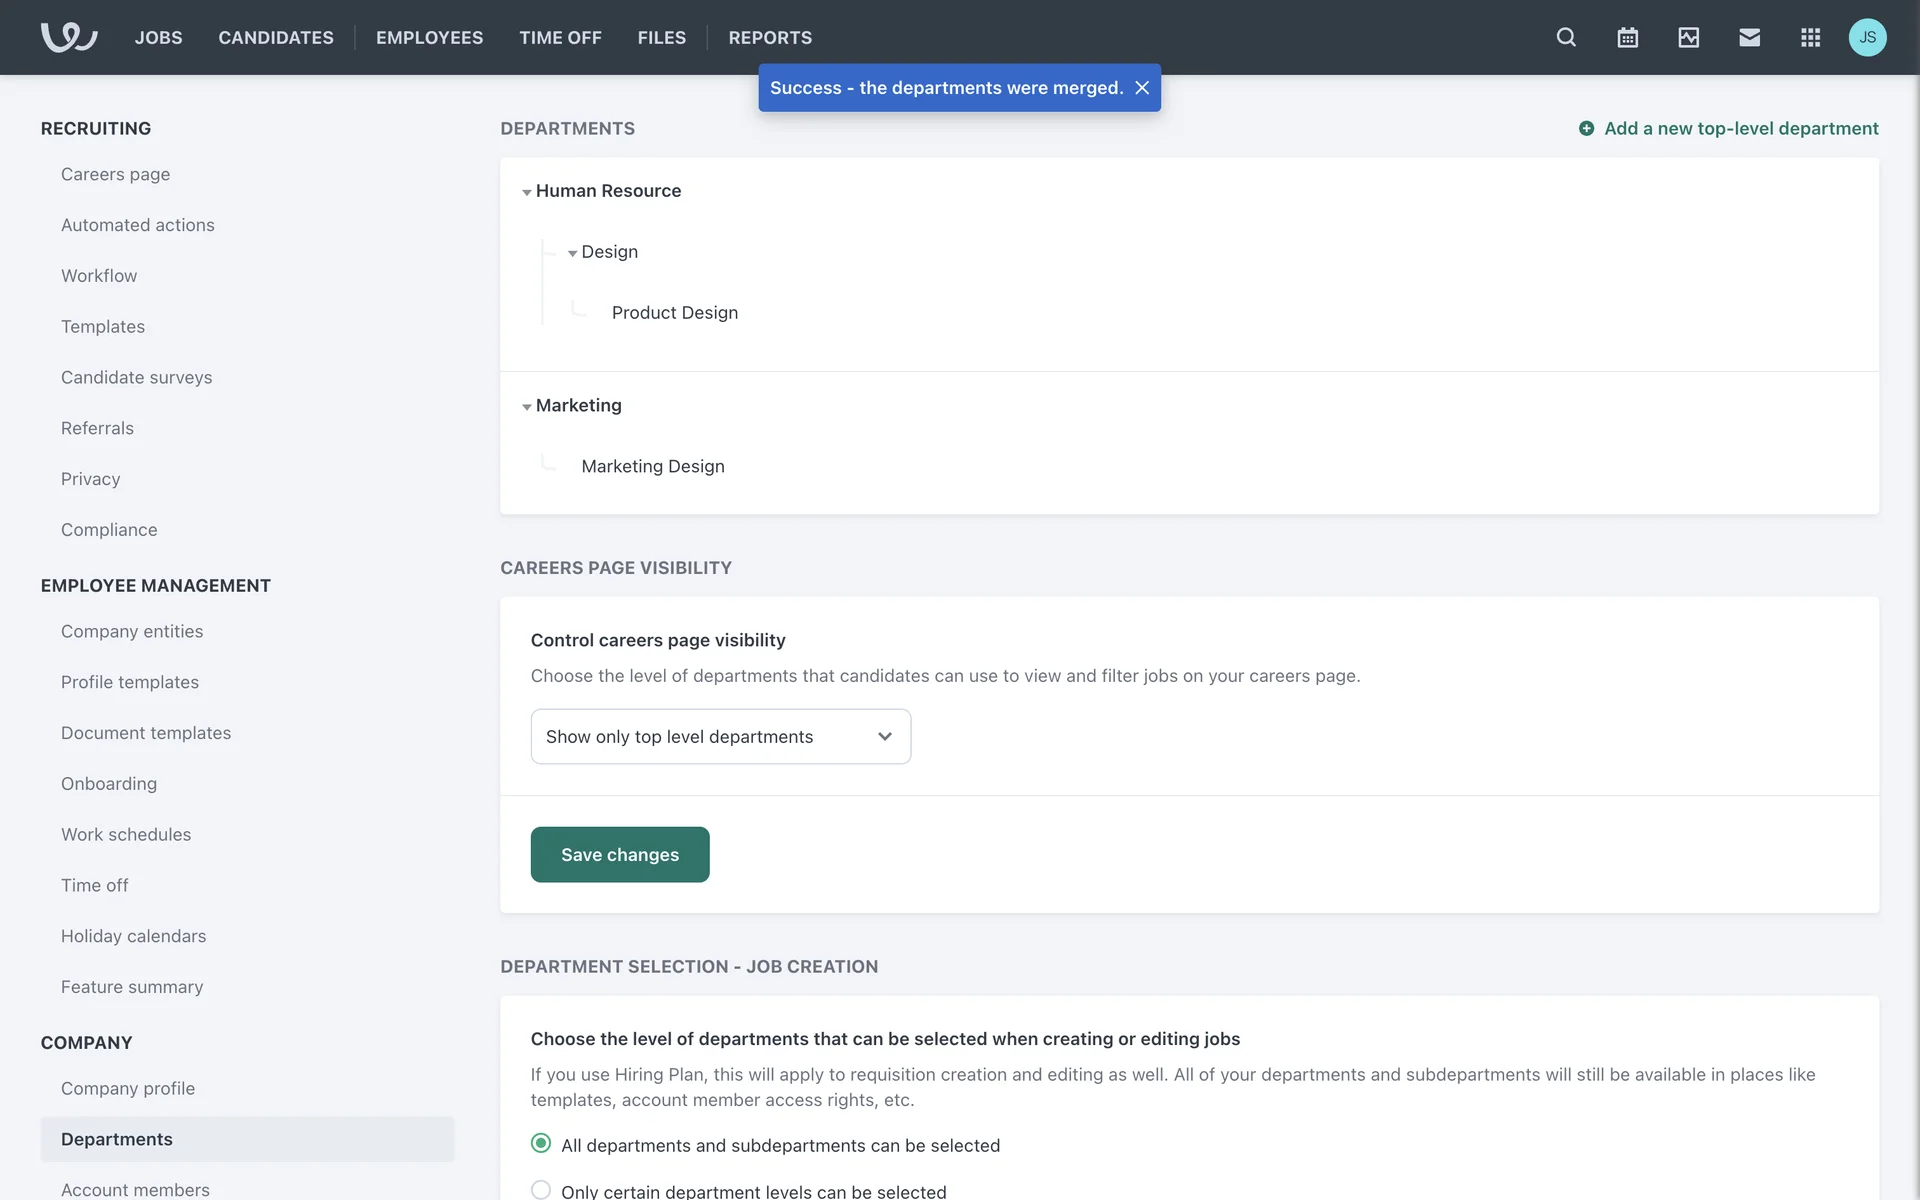Select Only certain department levels radio
Viewport: 1920px width, 1200px height.
click(x=541, y=1189)
